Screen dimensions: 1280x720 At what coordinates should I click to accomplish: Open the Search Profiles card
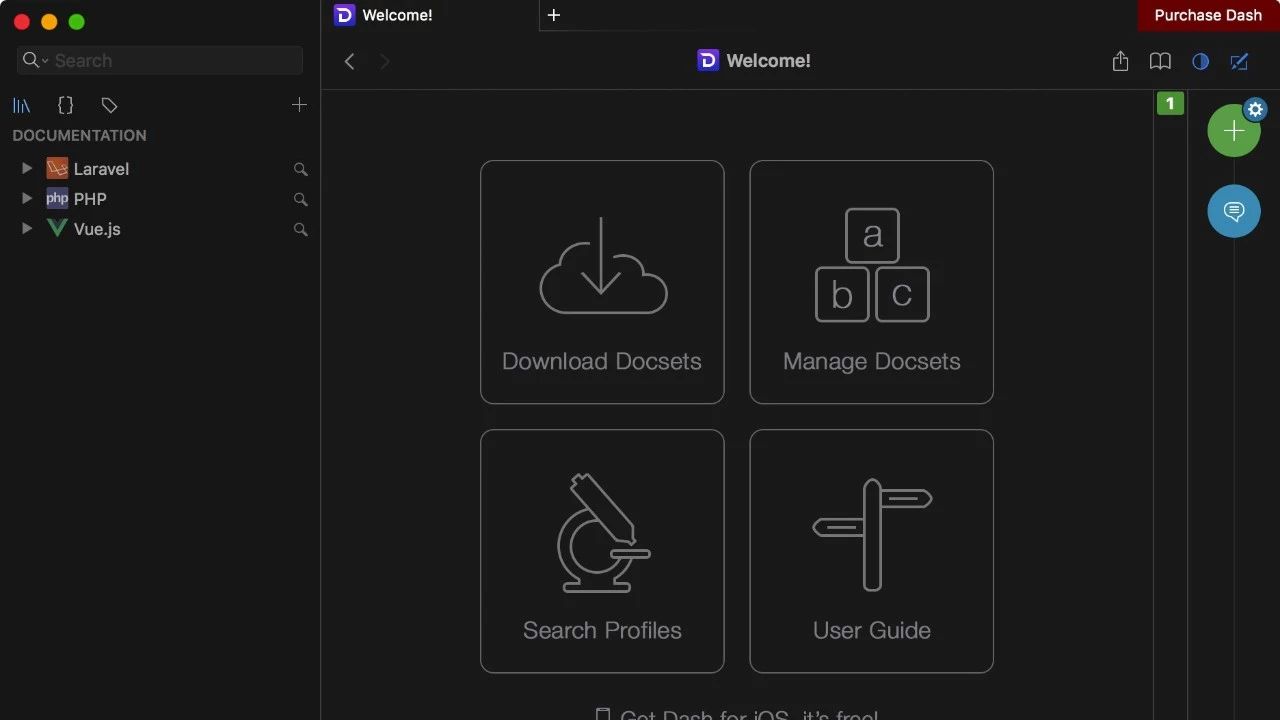coord(602,551)
